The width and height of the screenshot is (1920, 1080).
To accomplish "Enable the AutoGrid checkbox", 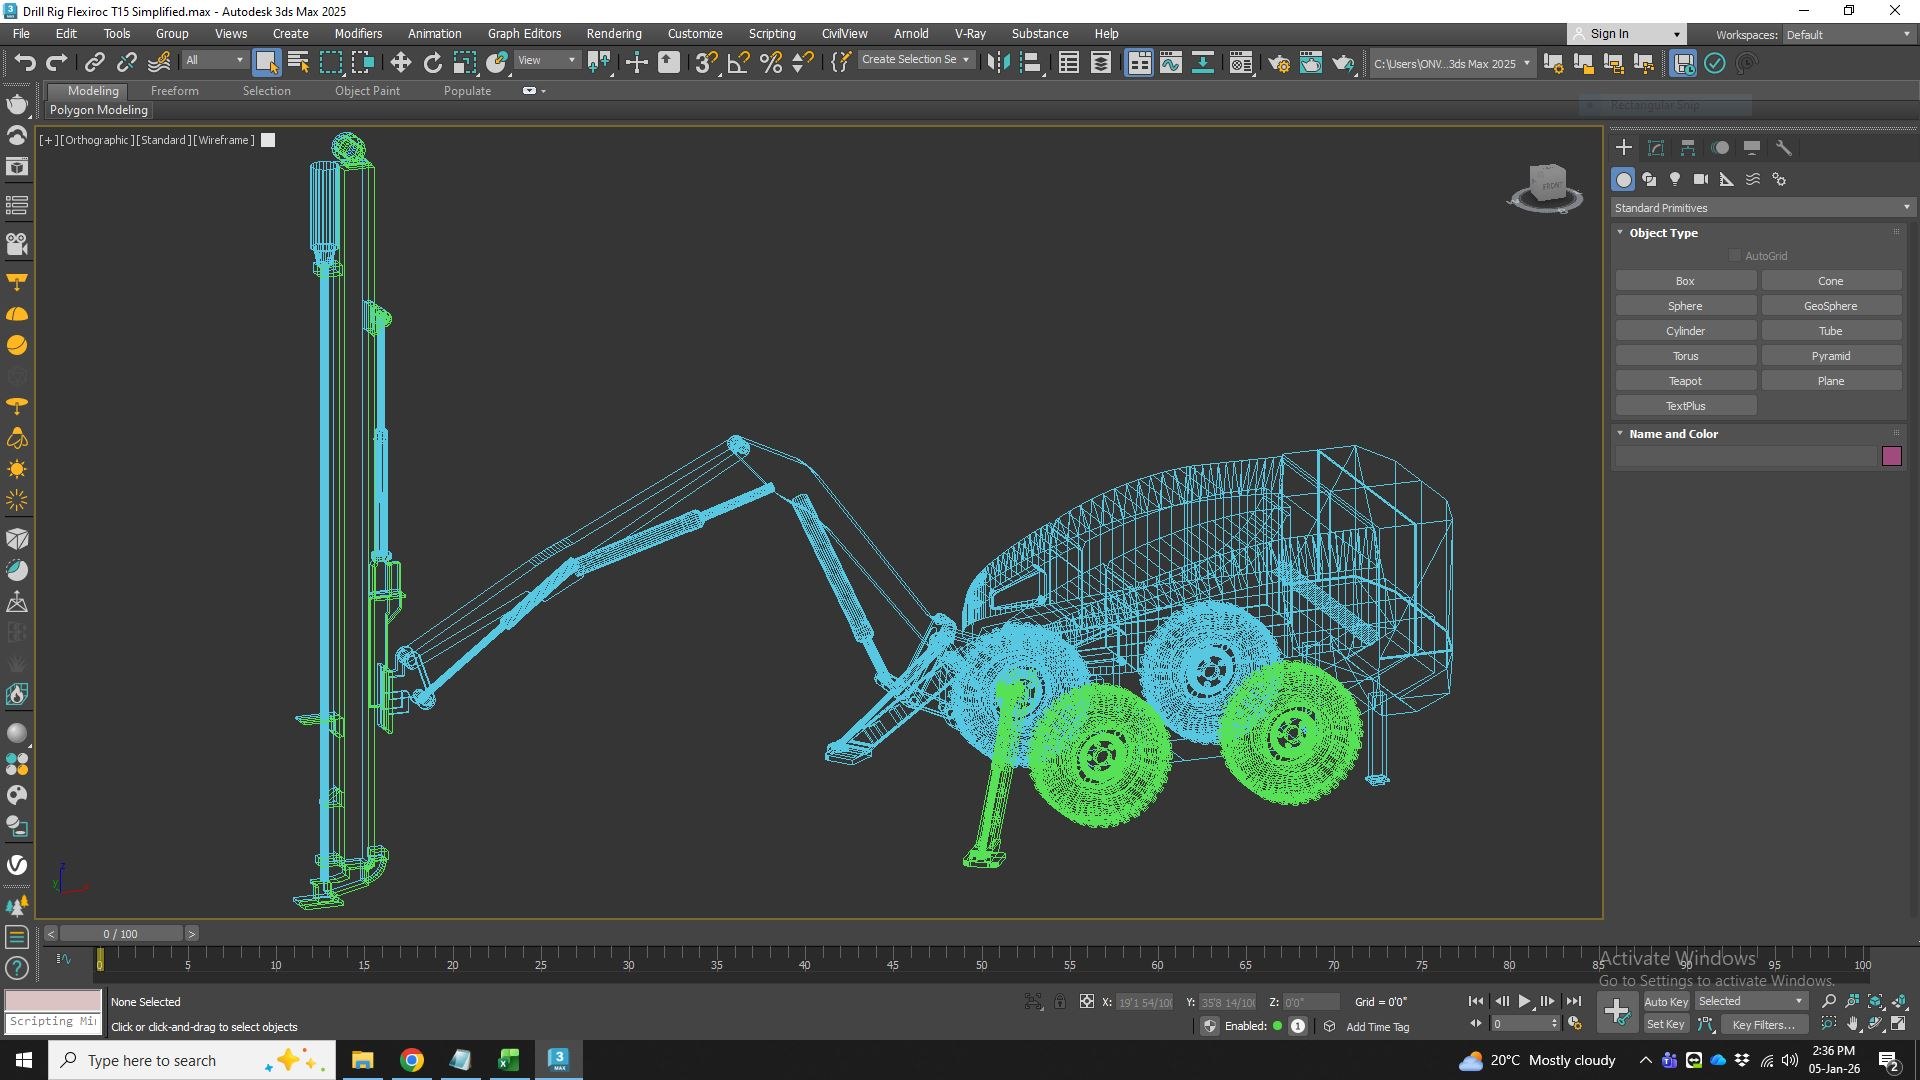I will pyautogui.click(x=1735, y=256).
